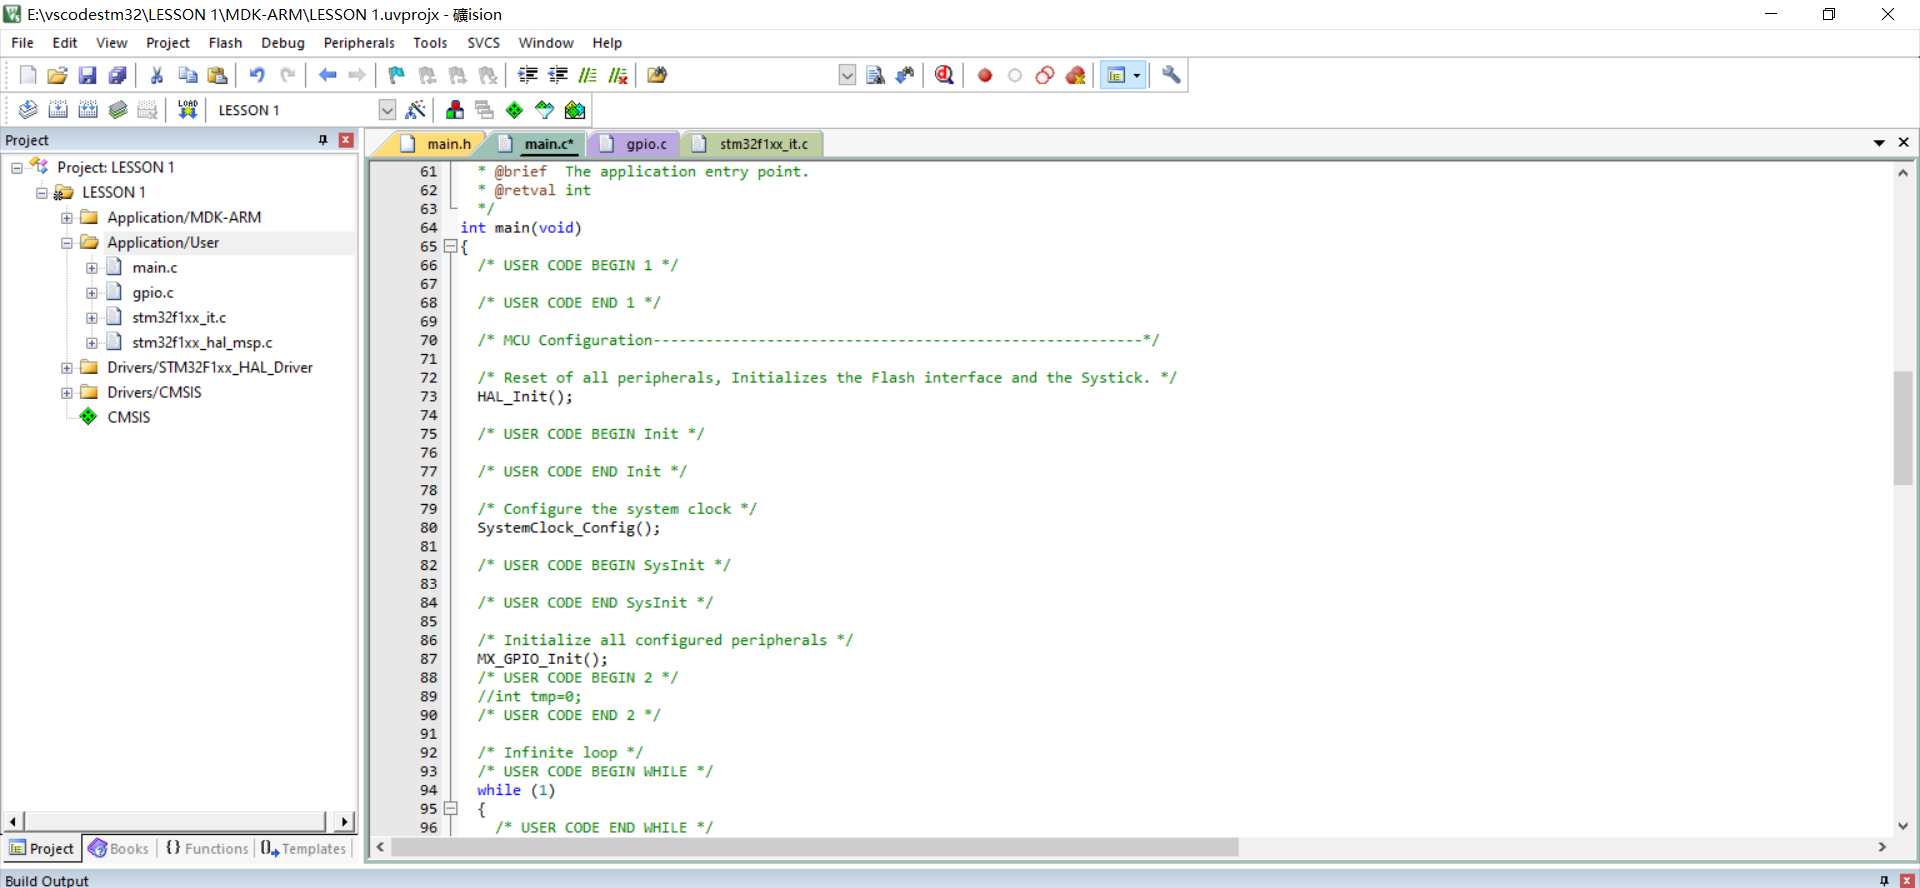Screen dimensions: 1920x888
Task: Toggle the window layout button
Action: [1116, 75]
